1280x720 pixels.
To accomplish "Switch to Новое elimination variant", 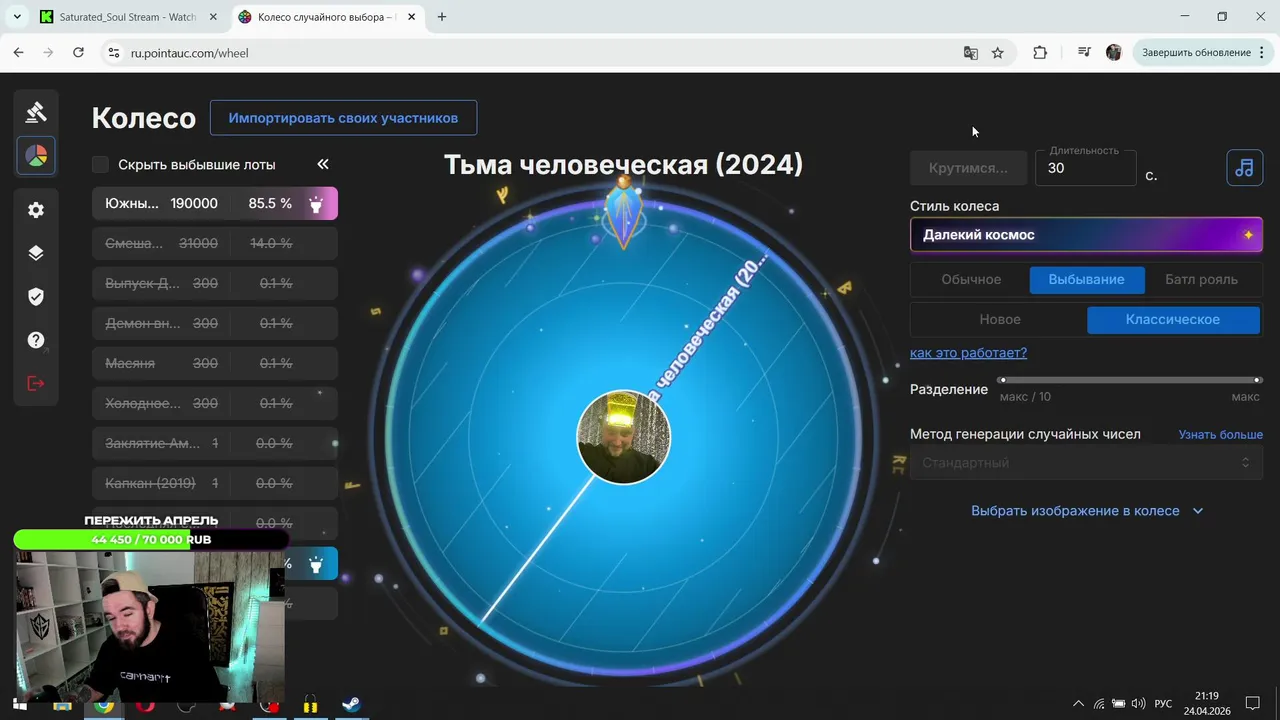I will pyautogui.click(x=1000, y=320).
